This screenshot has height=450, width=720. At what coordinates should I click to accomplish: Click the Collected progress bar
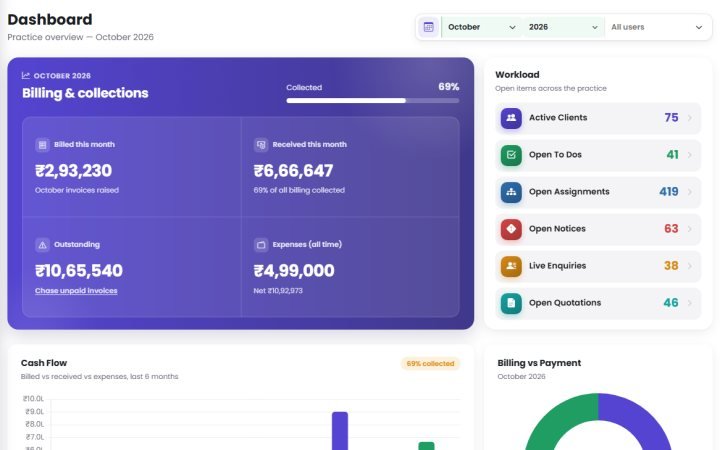(373, 101)
